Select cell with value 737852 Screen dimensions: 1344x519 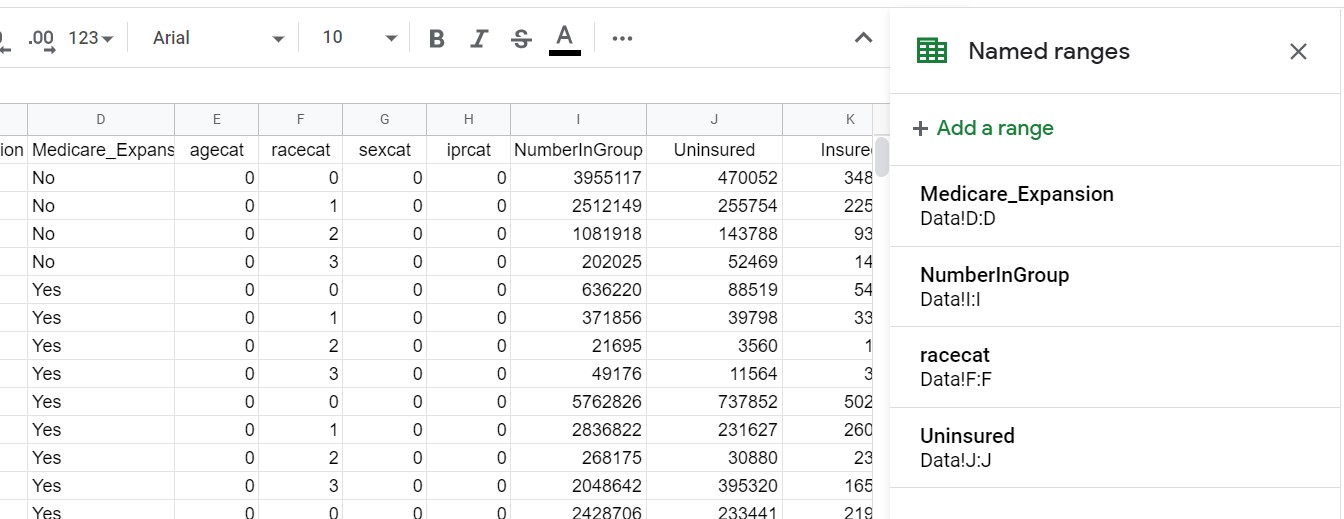click(714, 402)
